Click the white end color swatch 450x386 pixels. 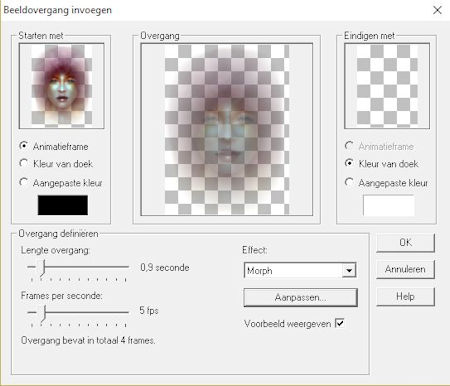[389, 206]
